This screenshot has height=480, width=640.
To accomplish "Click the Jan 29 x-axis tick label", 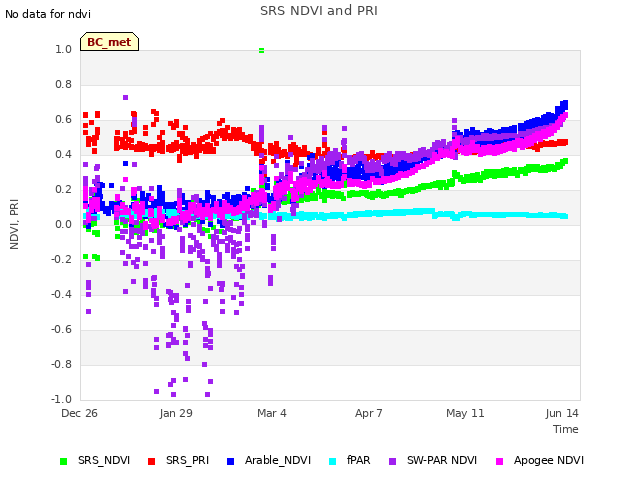I will [176, 413].
